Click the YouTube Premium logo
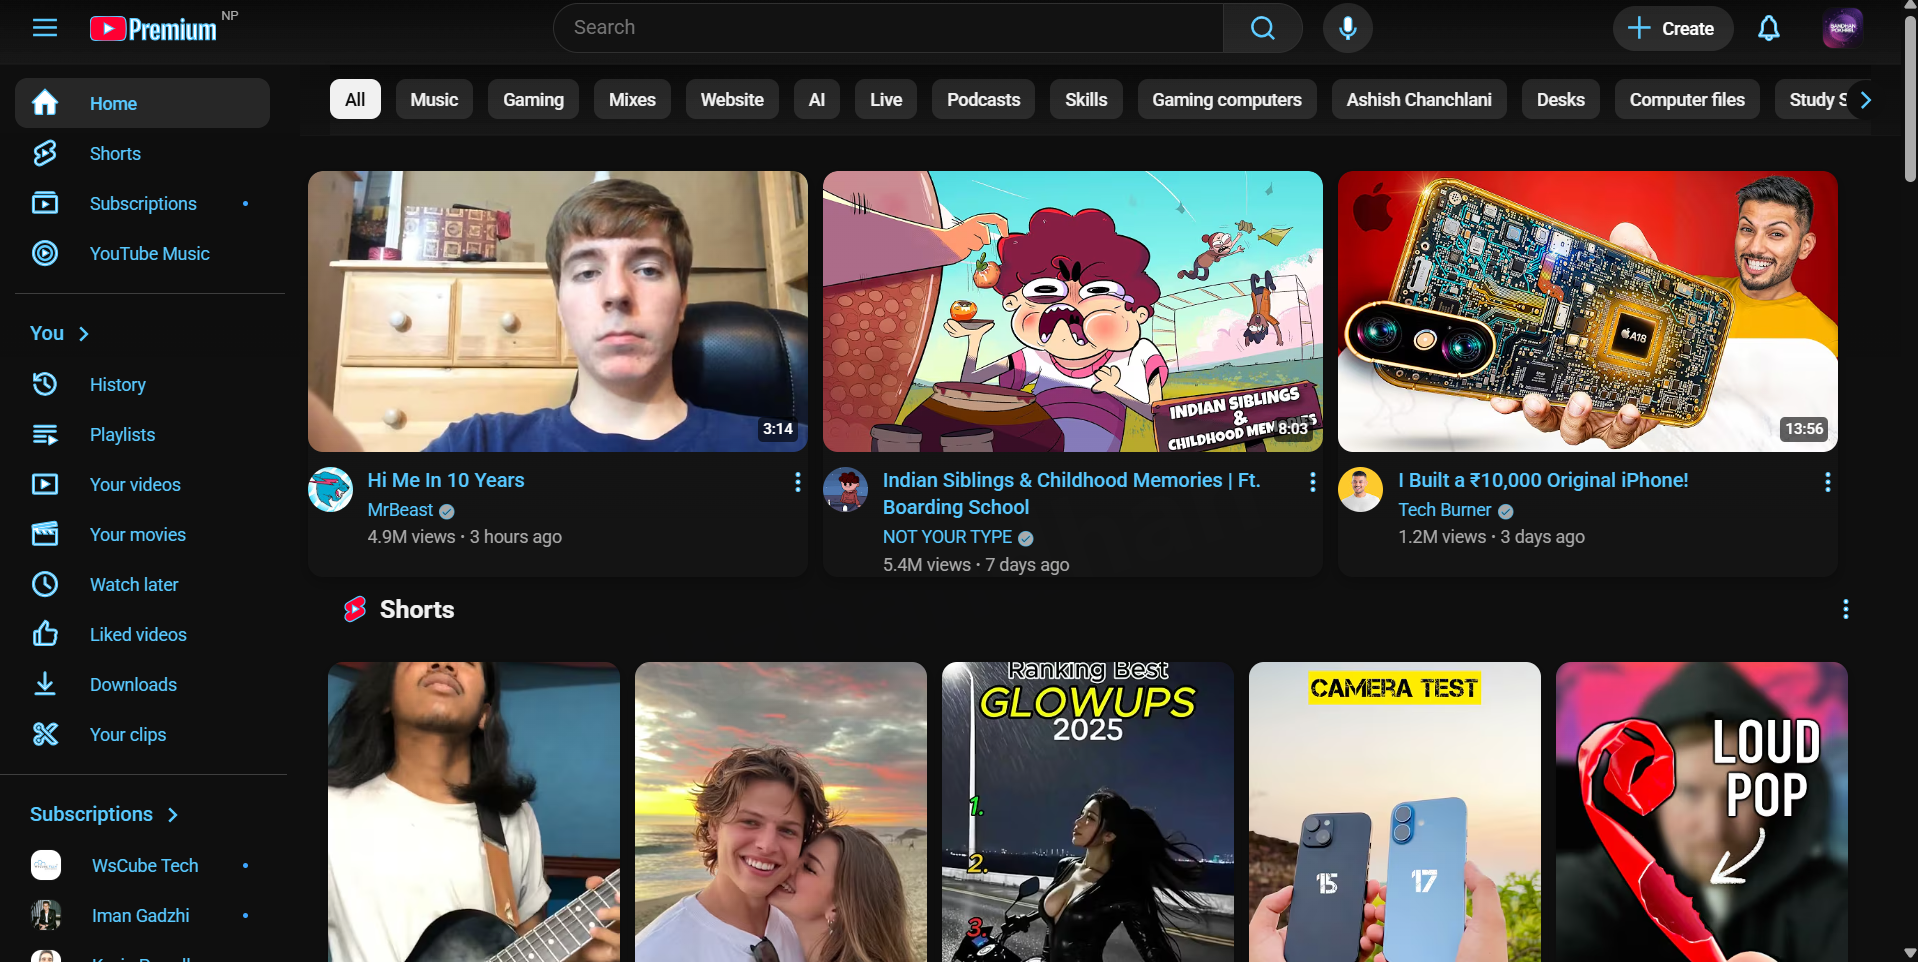1918x962 pixels. [x=153, y=29]
